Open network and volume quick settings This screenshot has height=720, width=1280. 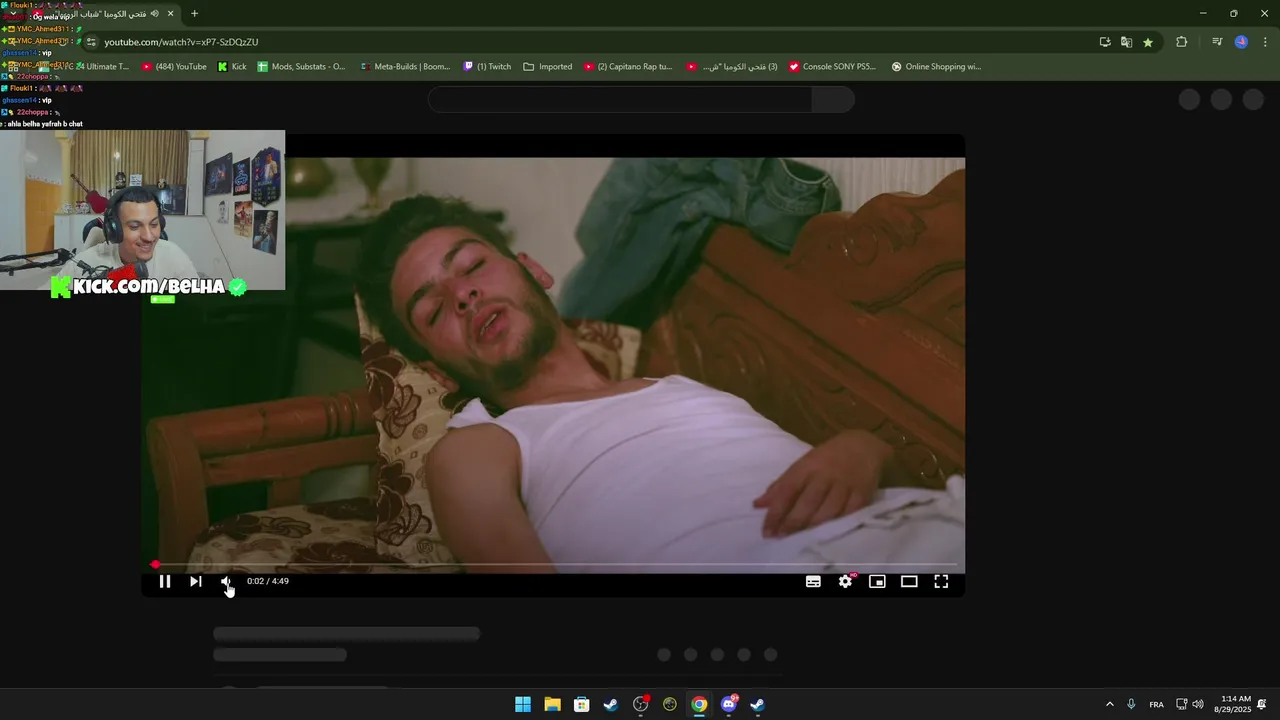click(x=1190, y=704)
